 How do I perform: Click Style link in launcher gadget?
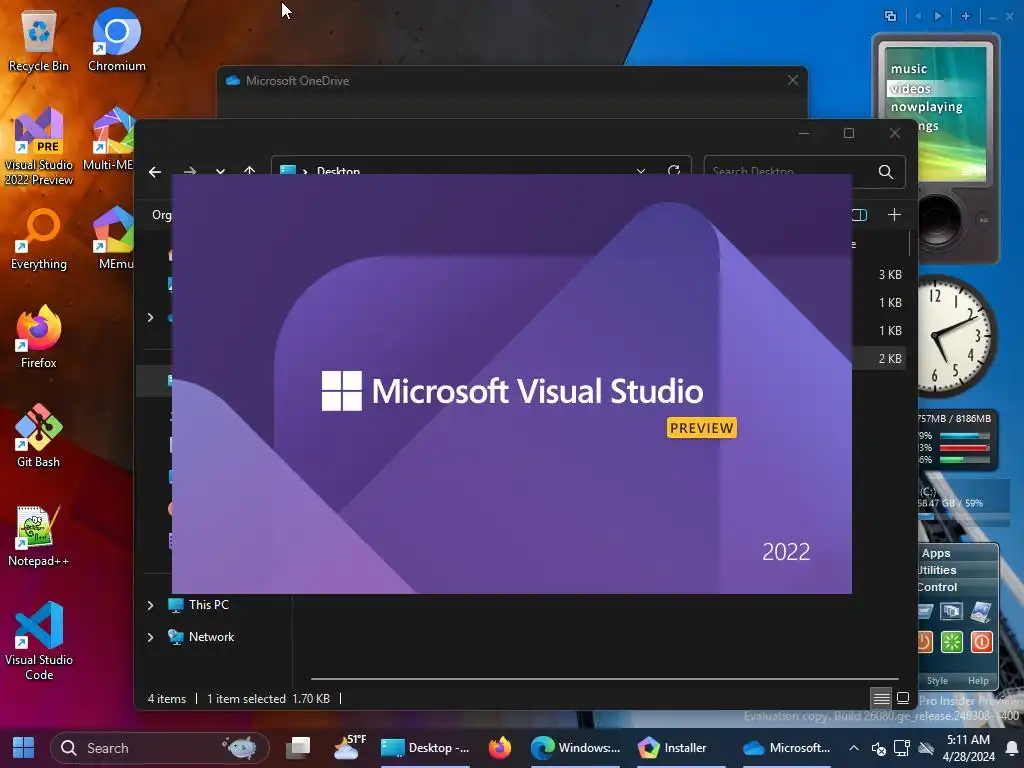(x=937, y=680)
